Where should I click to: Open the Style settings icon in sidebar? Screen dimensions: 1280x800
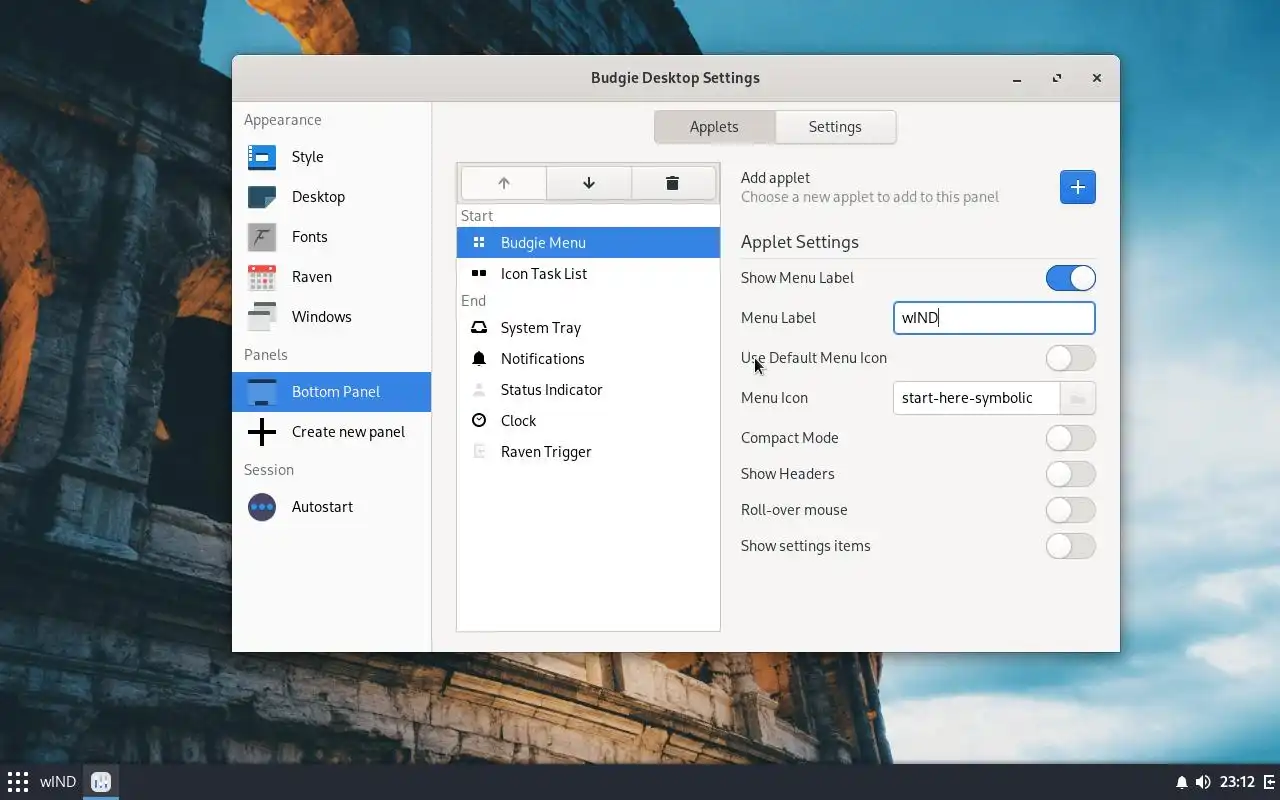[262, 157]
